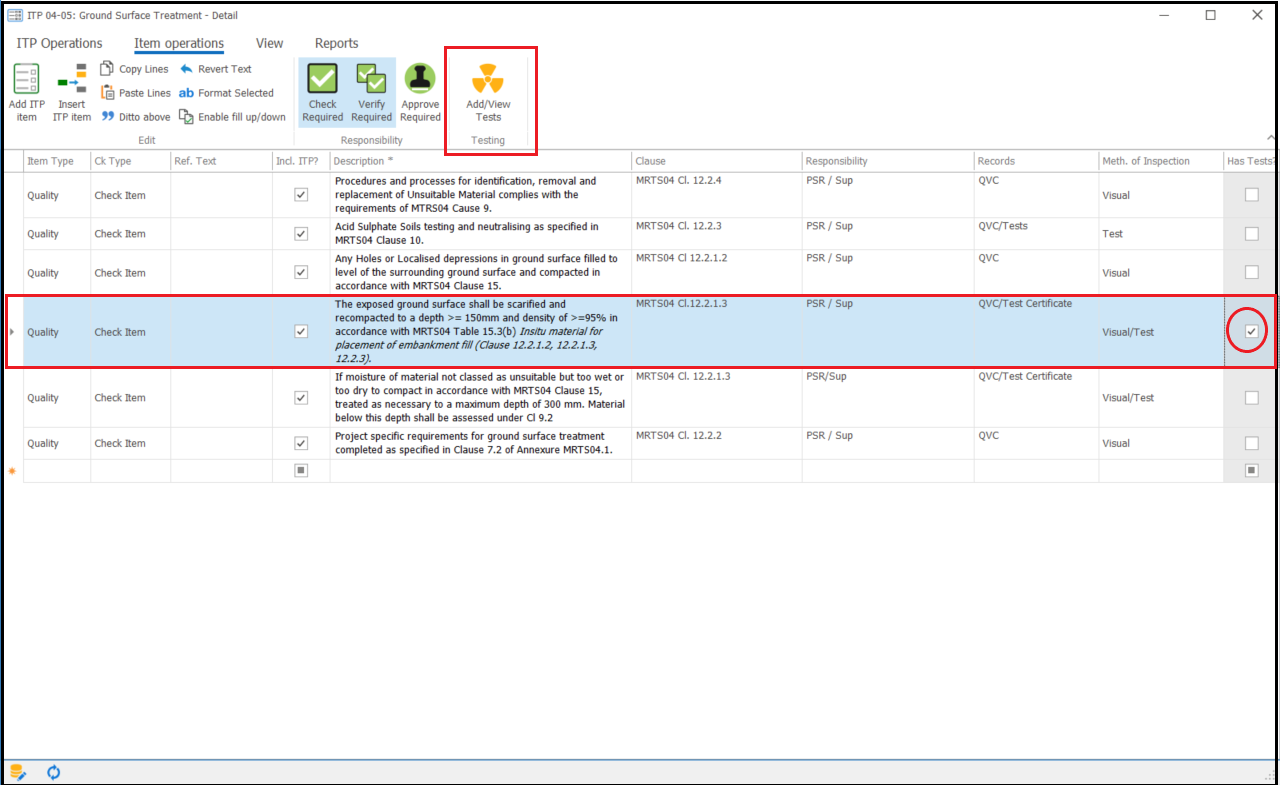Screen dimensions: 1280x785
Task: Toggle Enable fill up/down
Action: (232, 117)
